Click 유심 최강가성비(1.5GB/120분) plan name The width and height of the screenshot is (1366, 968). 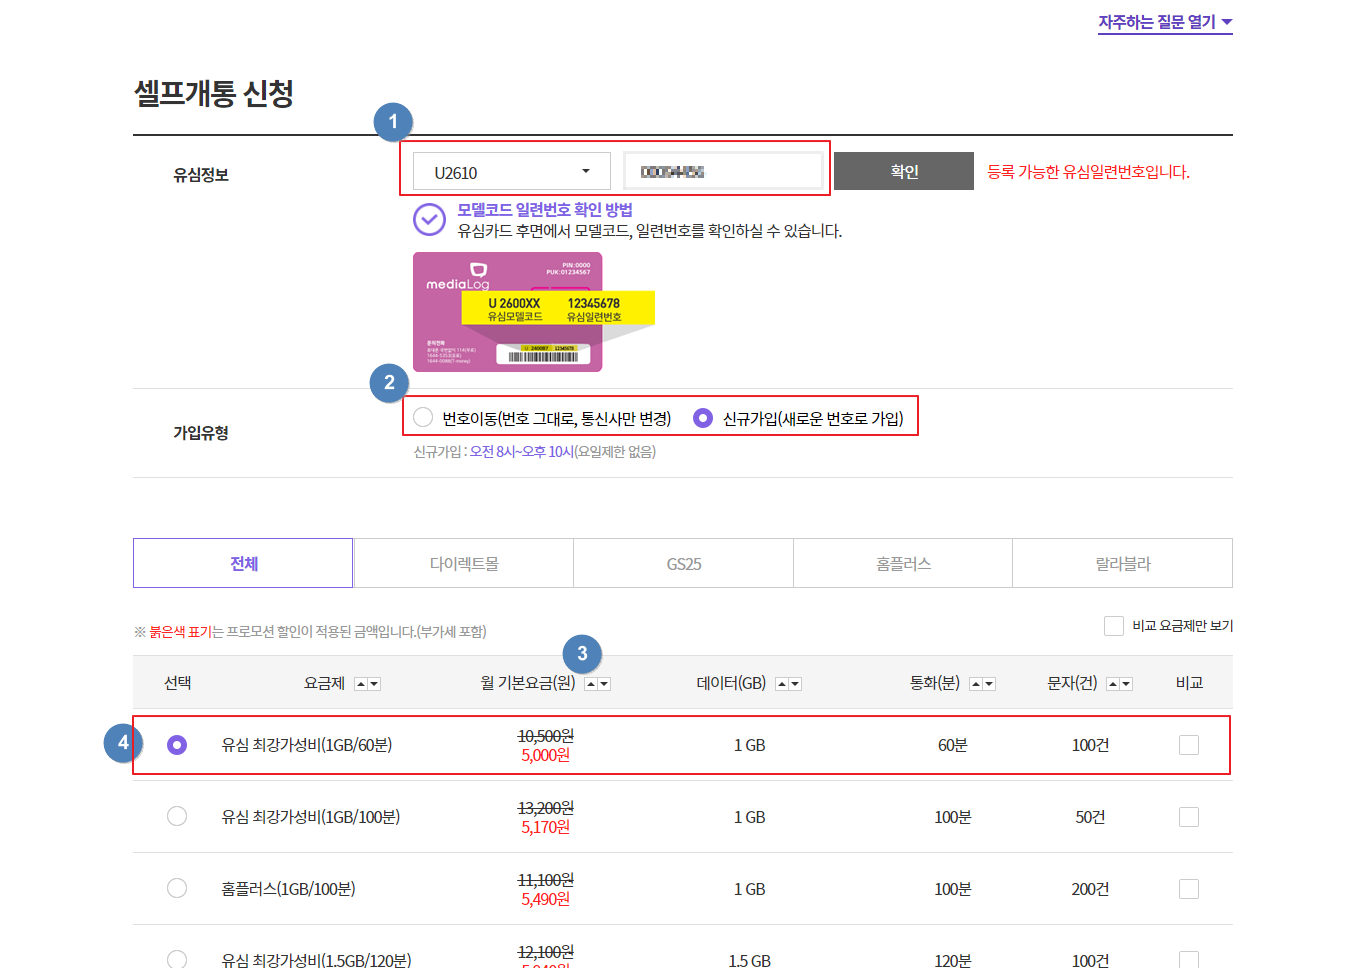316,960
